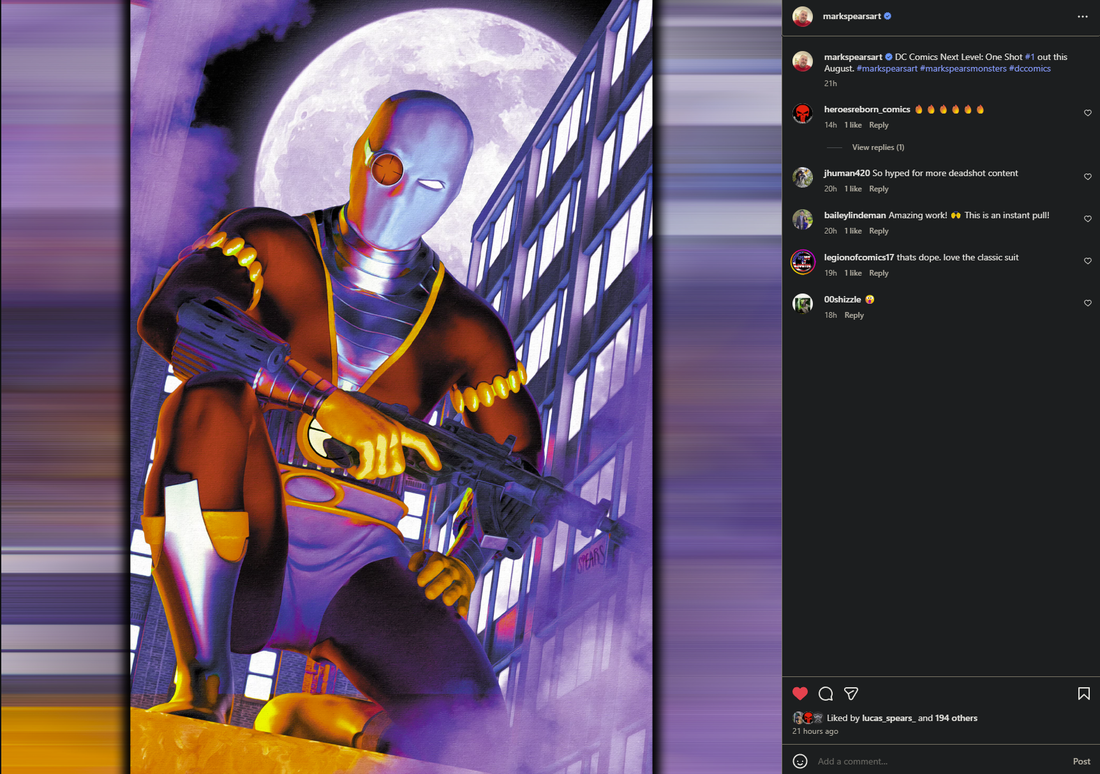This screenshot has width=1100, height=774.
Task: View likes on baileylindeman comment
Action: 853,231
